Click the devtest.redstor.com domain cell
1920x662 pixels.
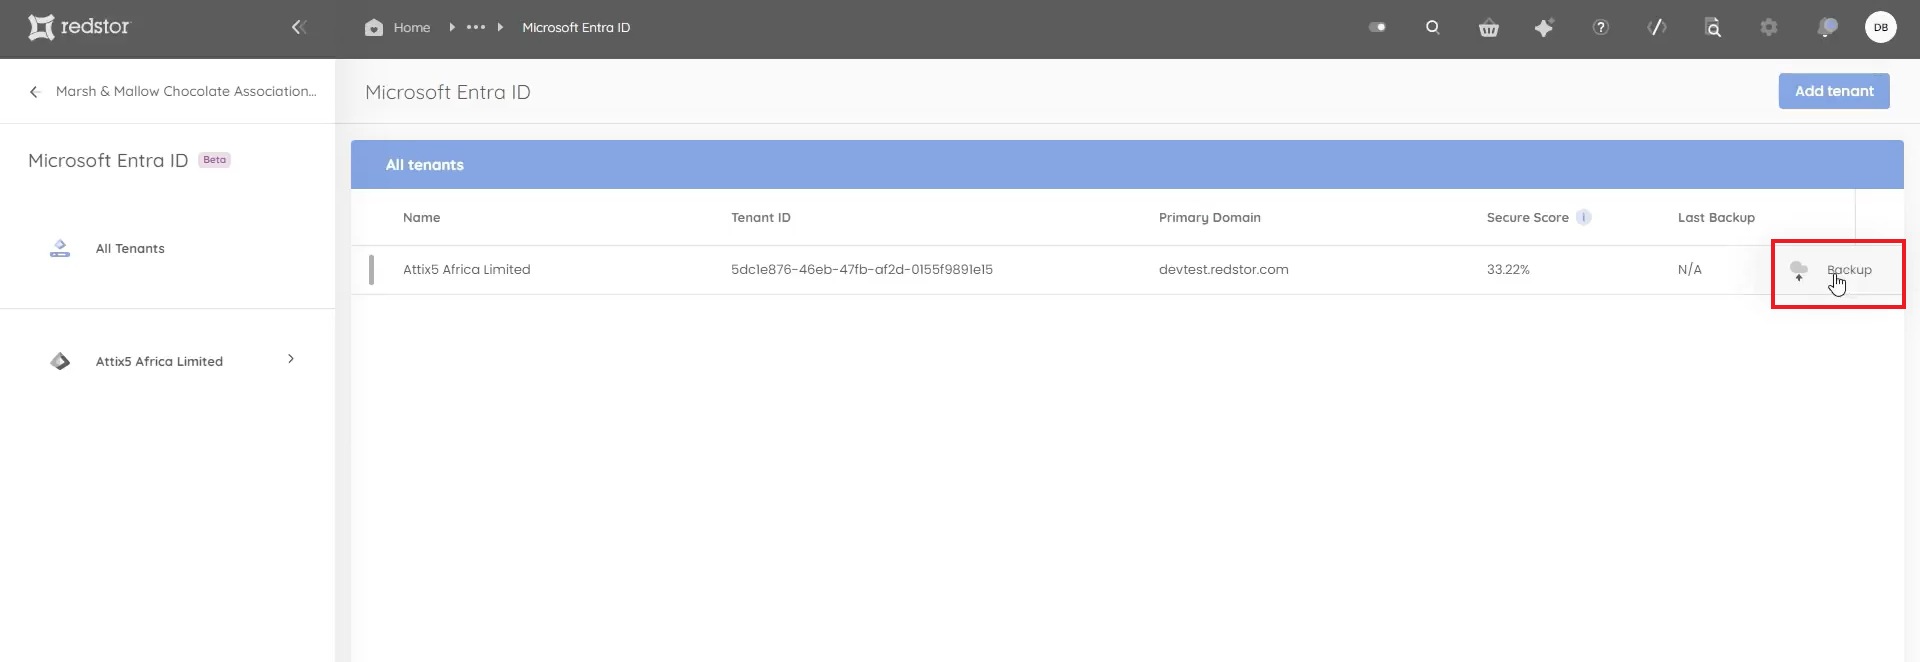[1224, 270]
